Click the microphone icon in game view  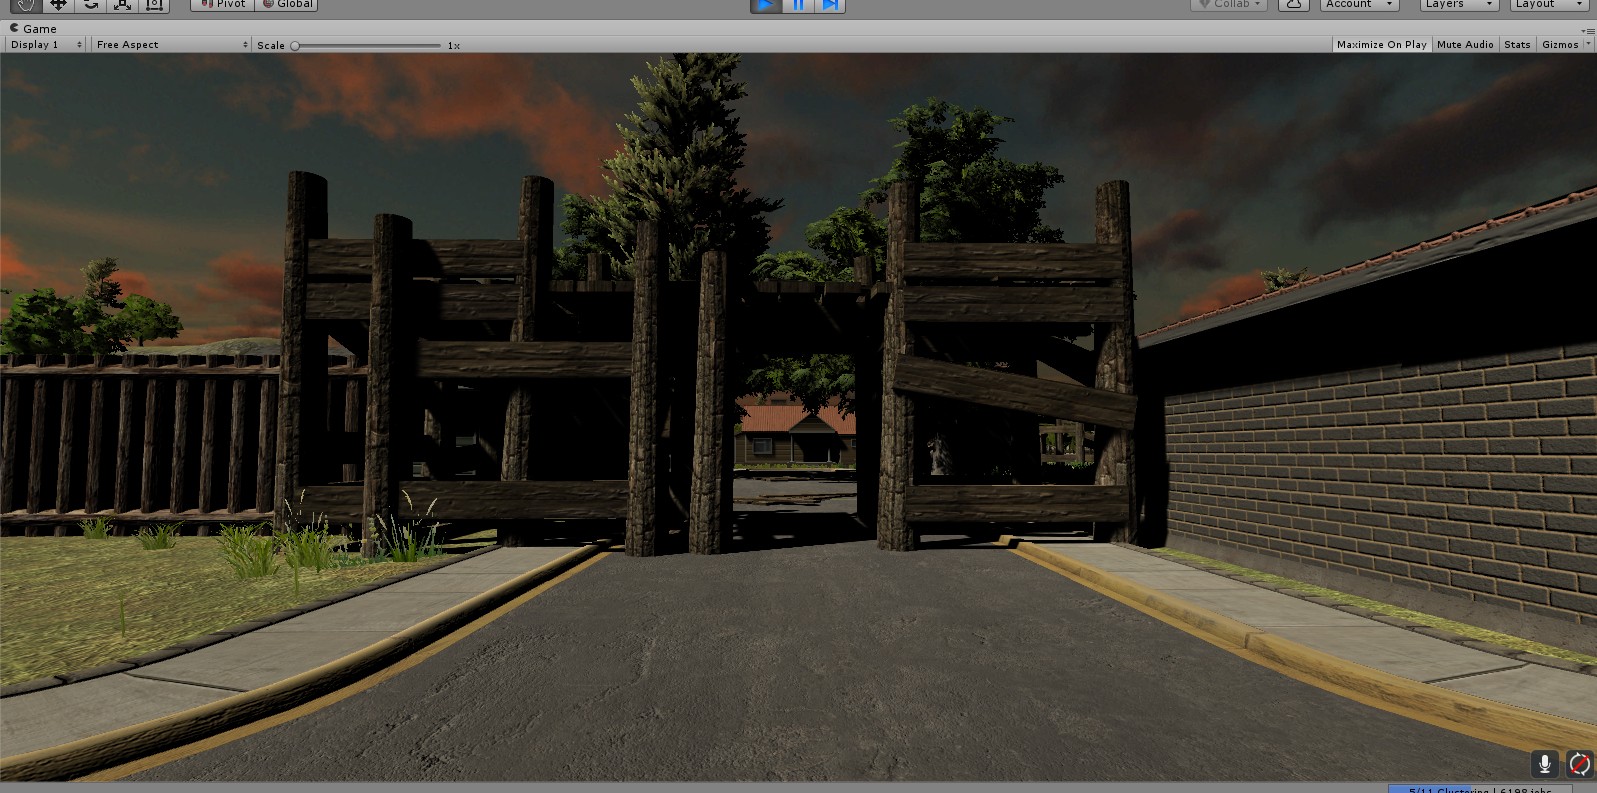pos(1544,764)
